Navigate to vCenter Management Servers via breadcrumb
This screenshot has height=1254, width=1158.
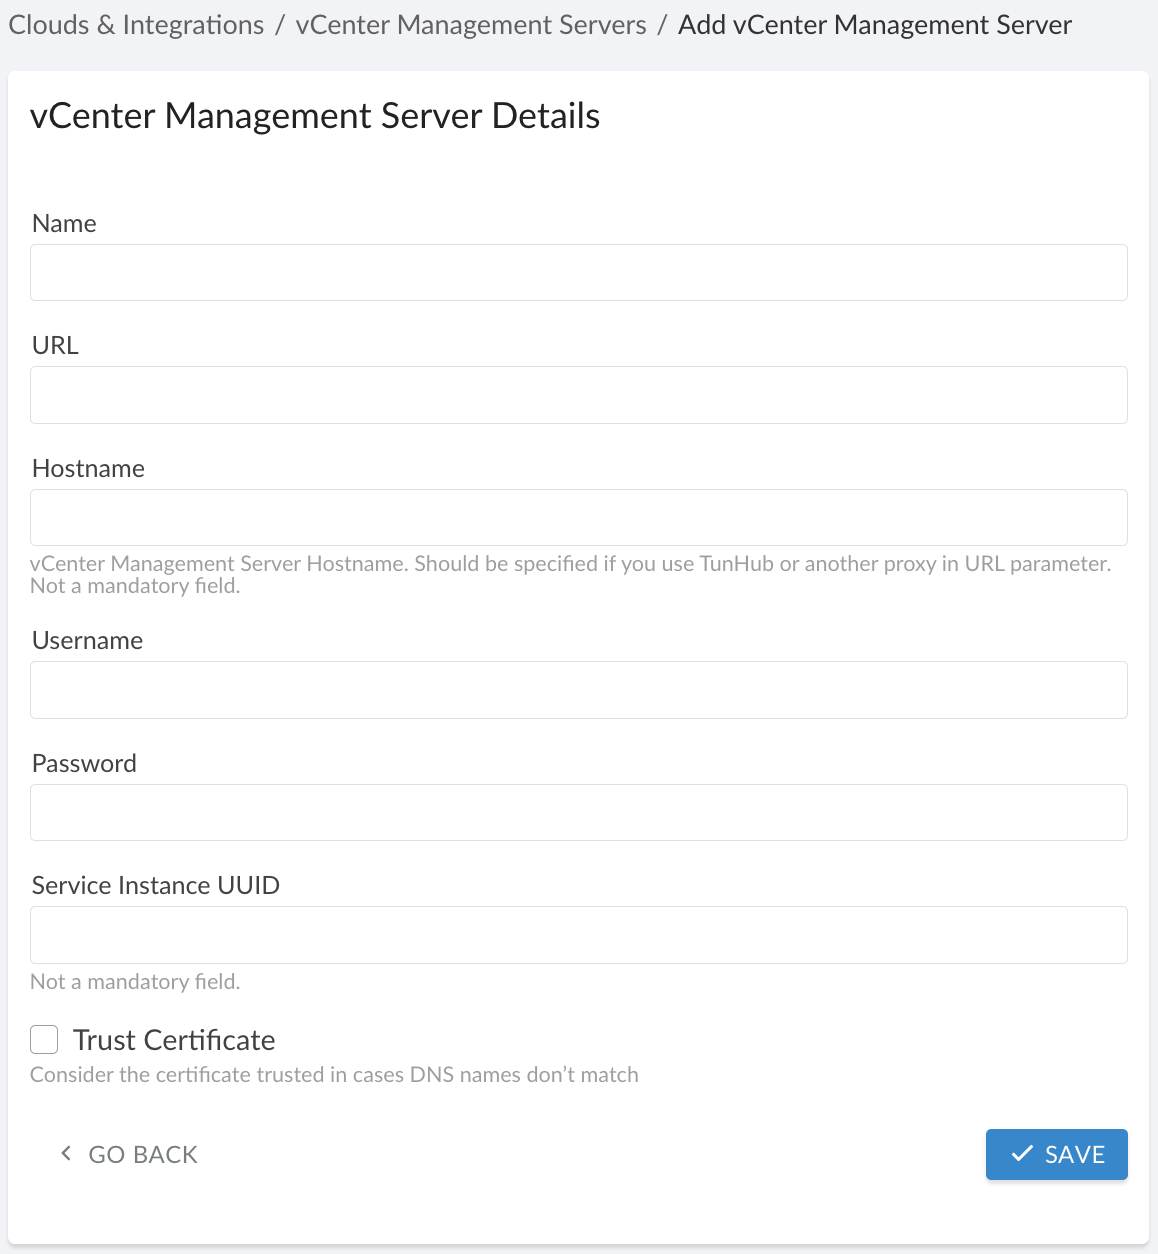470,24
